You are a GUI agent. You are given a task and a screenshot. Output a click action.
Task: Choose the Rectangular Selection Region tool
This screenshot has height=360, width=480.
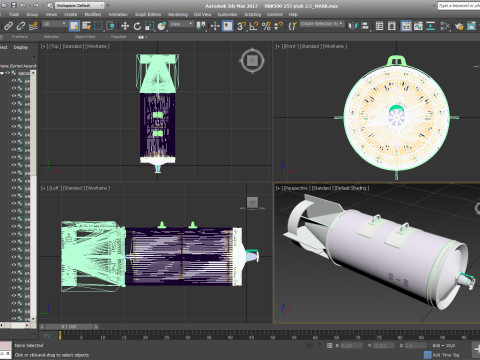coord(98,26)
